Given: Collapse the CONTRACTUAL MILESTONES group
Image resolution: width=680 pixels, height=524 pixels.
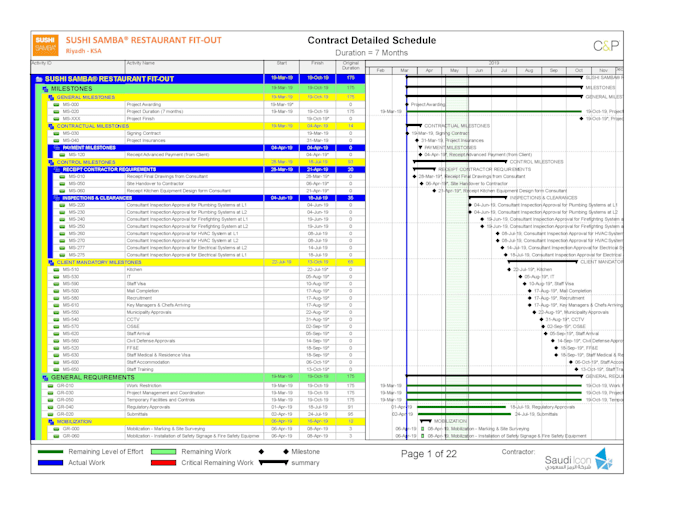Looking at the screenshot, I should coord(51,126).
